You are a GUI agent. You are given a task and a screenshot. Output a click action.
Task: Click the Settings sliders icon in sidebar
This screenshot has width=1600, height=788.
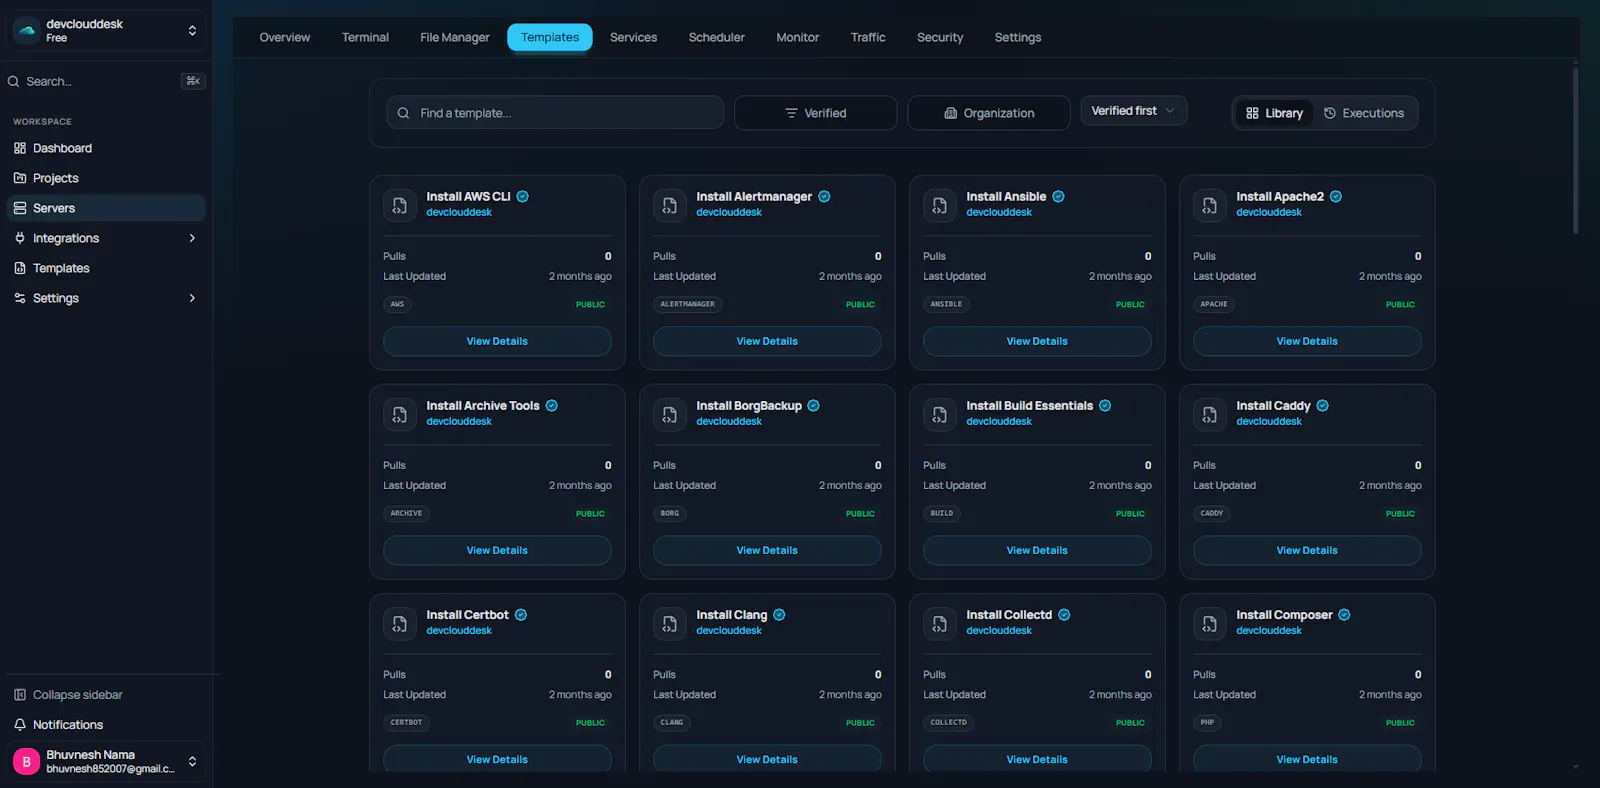20,298
